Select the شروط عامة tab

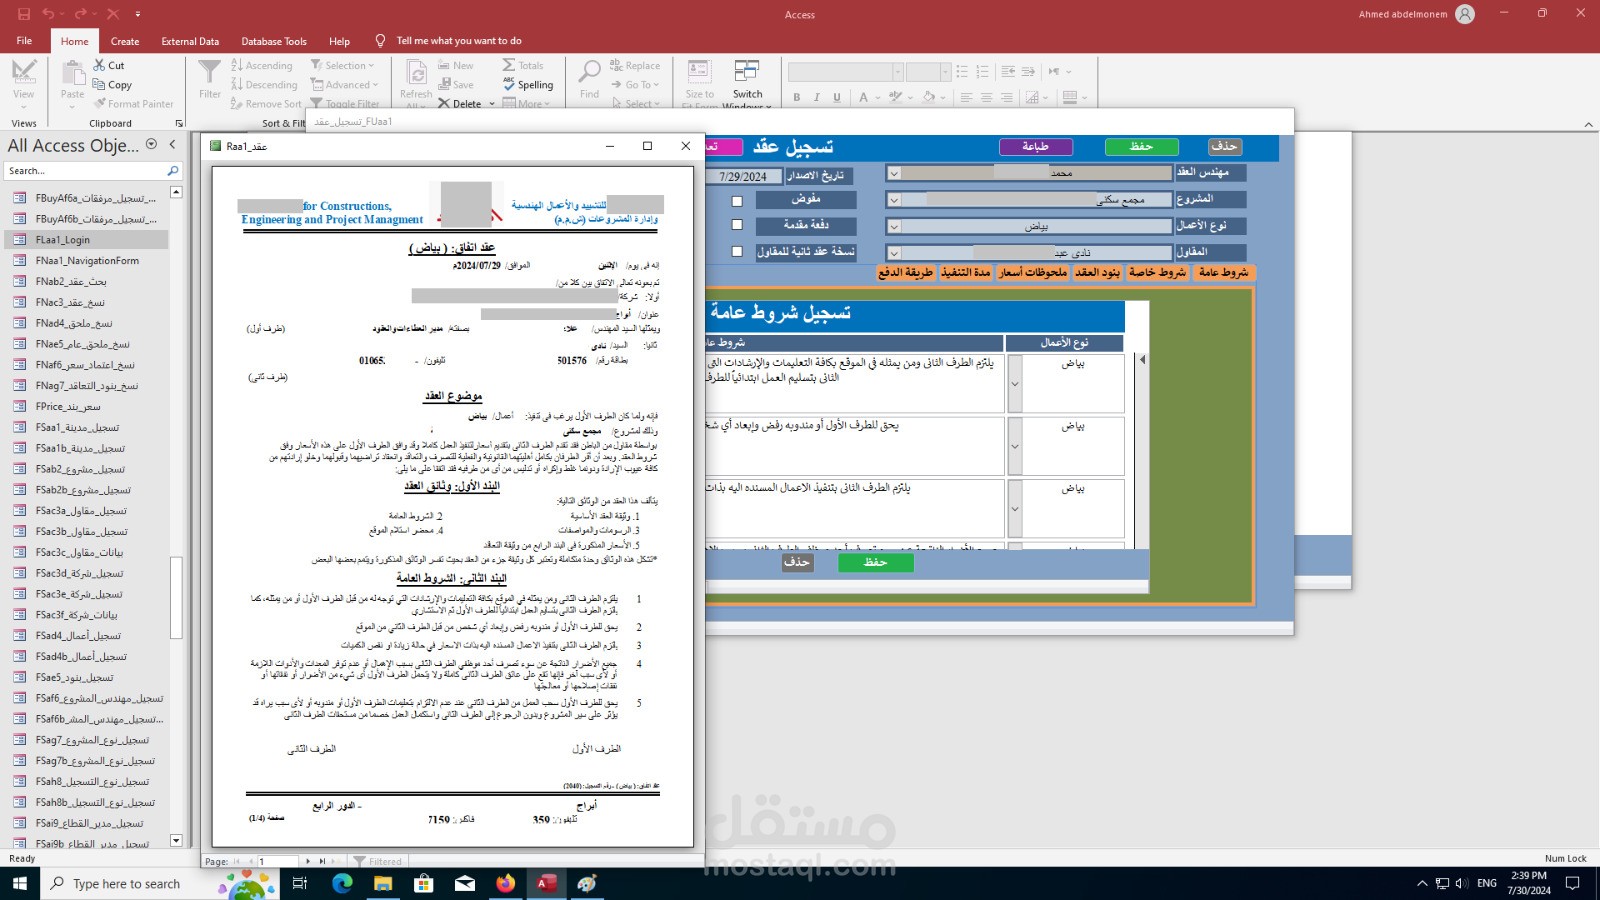1223,272
